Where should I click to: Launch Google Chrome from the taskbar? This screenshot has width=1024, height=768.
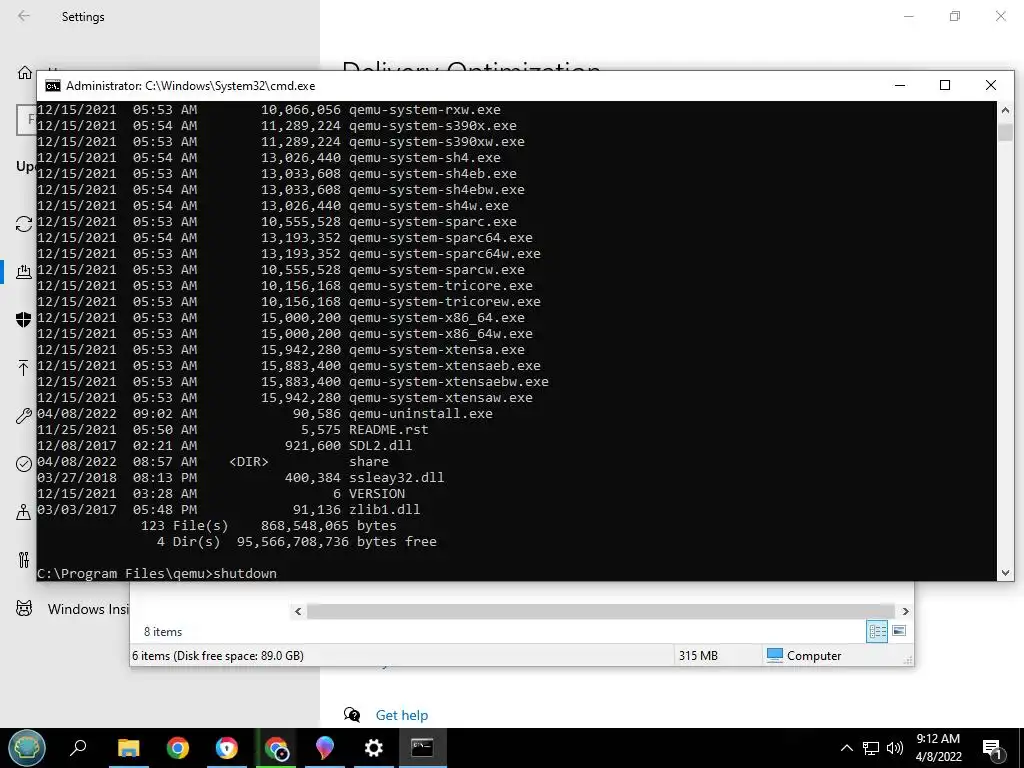tap(178, 748)
